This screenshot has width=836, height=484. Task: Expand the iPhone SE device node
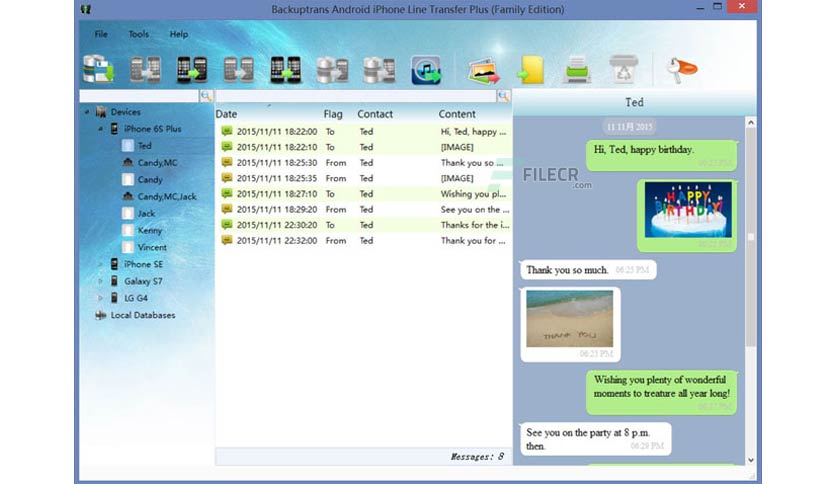click(100, 264)
